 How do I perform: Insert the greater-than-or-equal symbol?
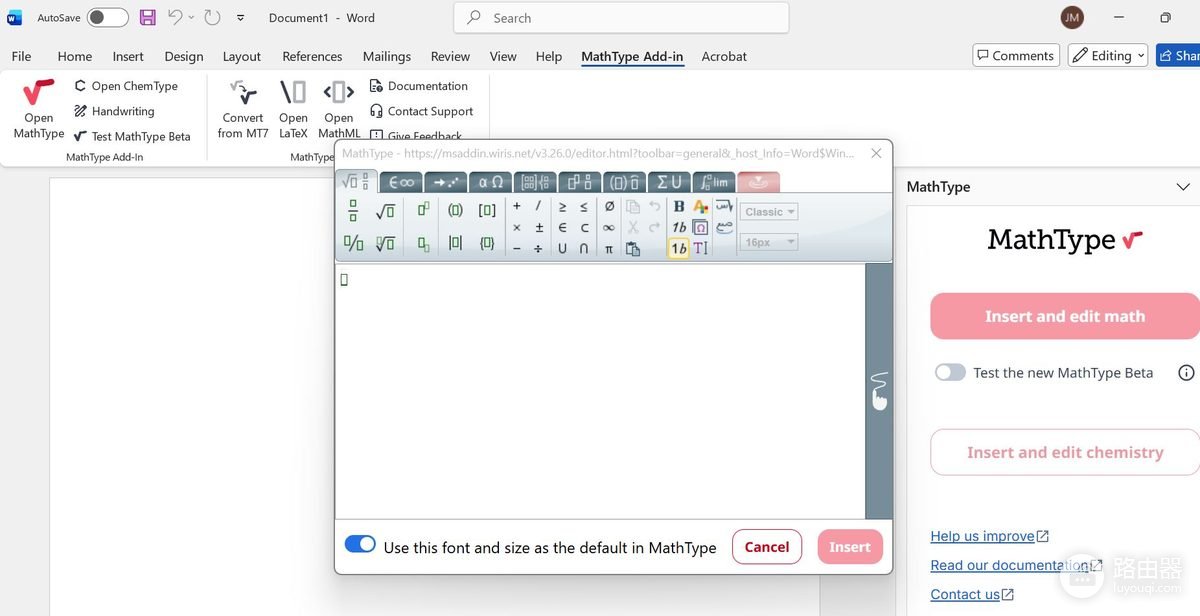[562, 207]
